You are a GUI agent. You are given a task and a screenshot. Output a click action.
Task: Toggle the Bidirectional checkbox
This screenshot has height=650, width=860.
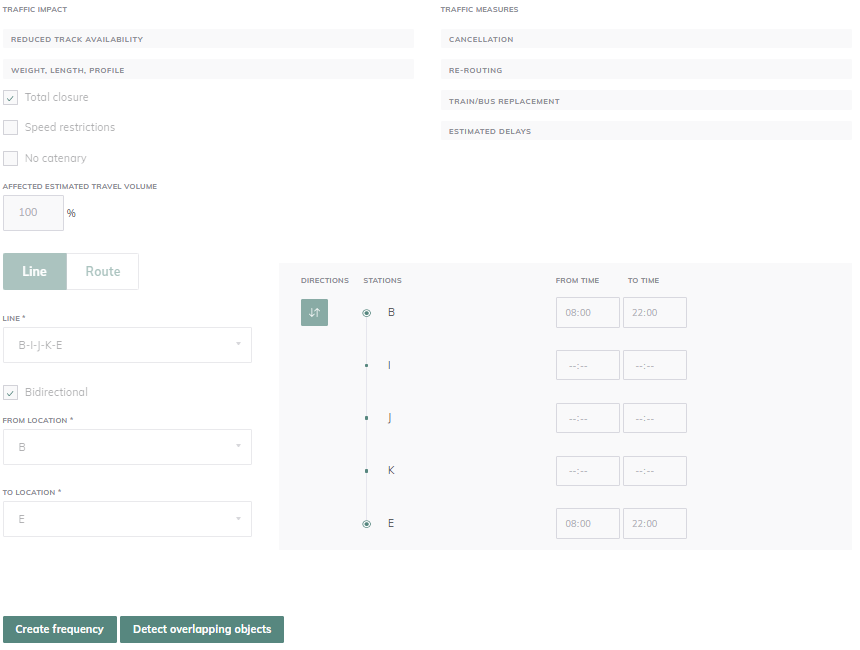point(11,393)
